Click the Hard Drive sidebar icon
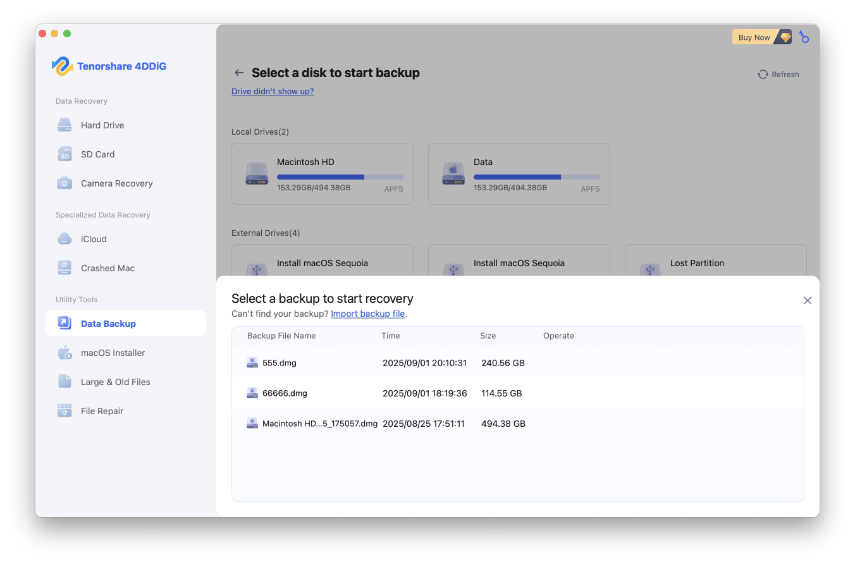Screen dimensions: 855x564 pos(64,125)
